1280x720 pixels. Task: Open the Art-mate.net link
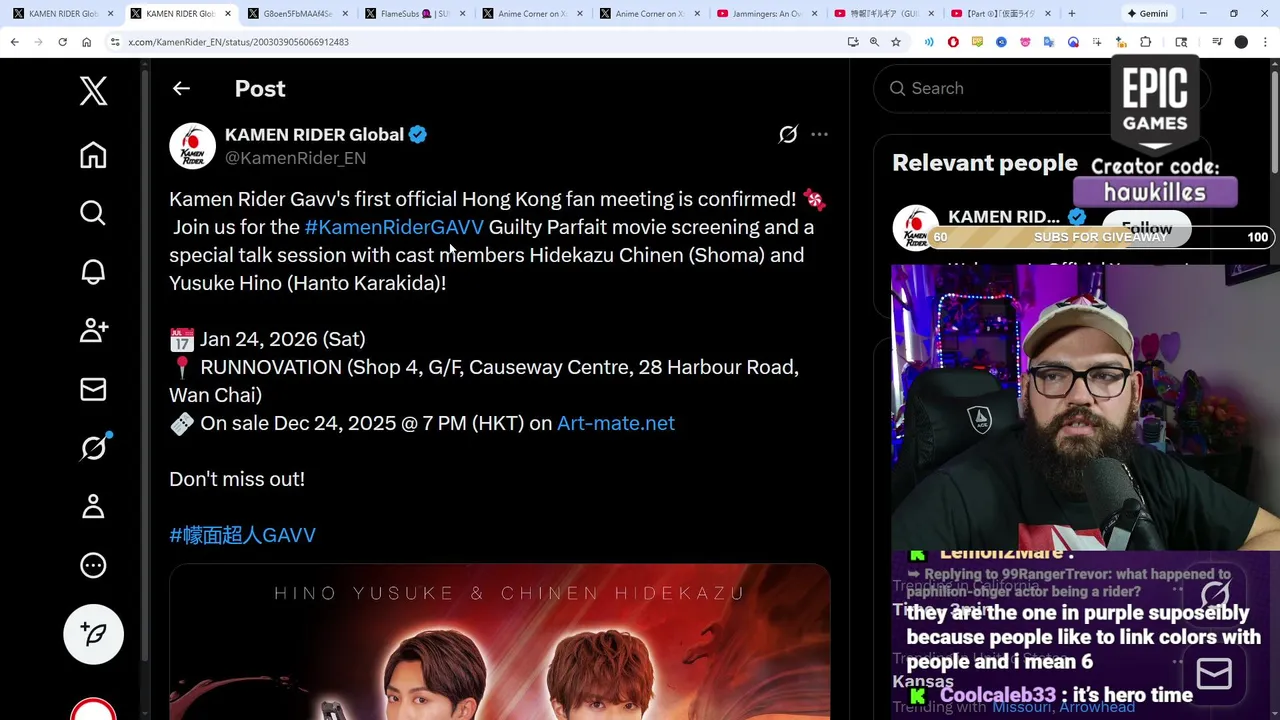click(x=616, y=423)
